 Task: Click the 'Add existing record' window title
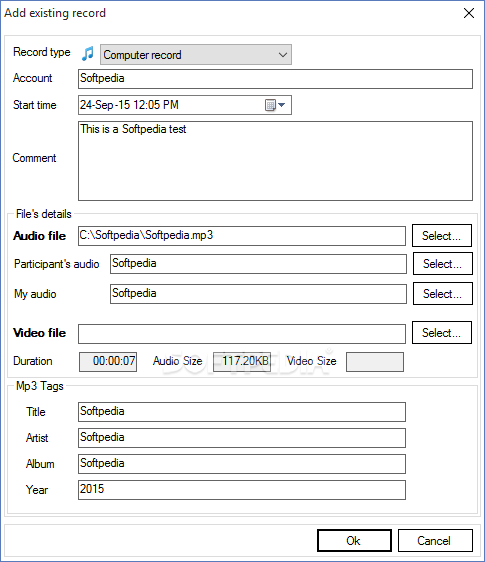coord(55,13)
